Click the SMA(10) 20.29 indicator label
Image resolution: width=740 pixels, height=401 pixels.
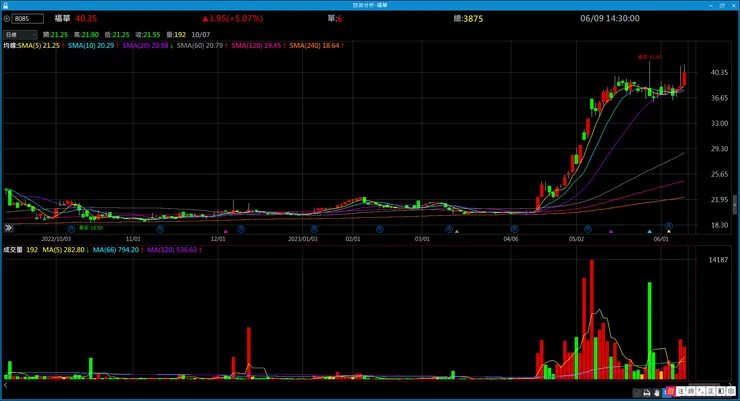pos(91,46)
